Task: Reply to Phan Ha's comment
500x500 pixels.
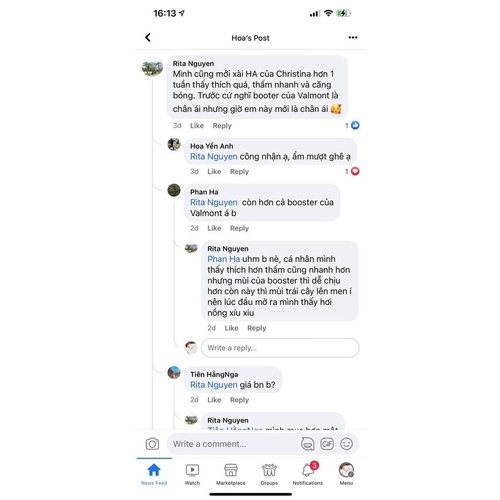Action: 239,228
